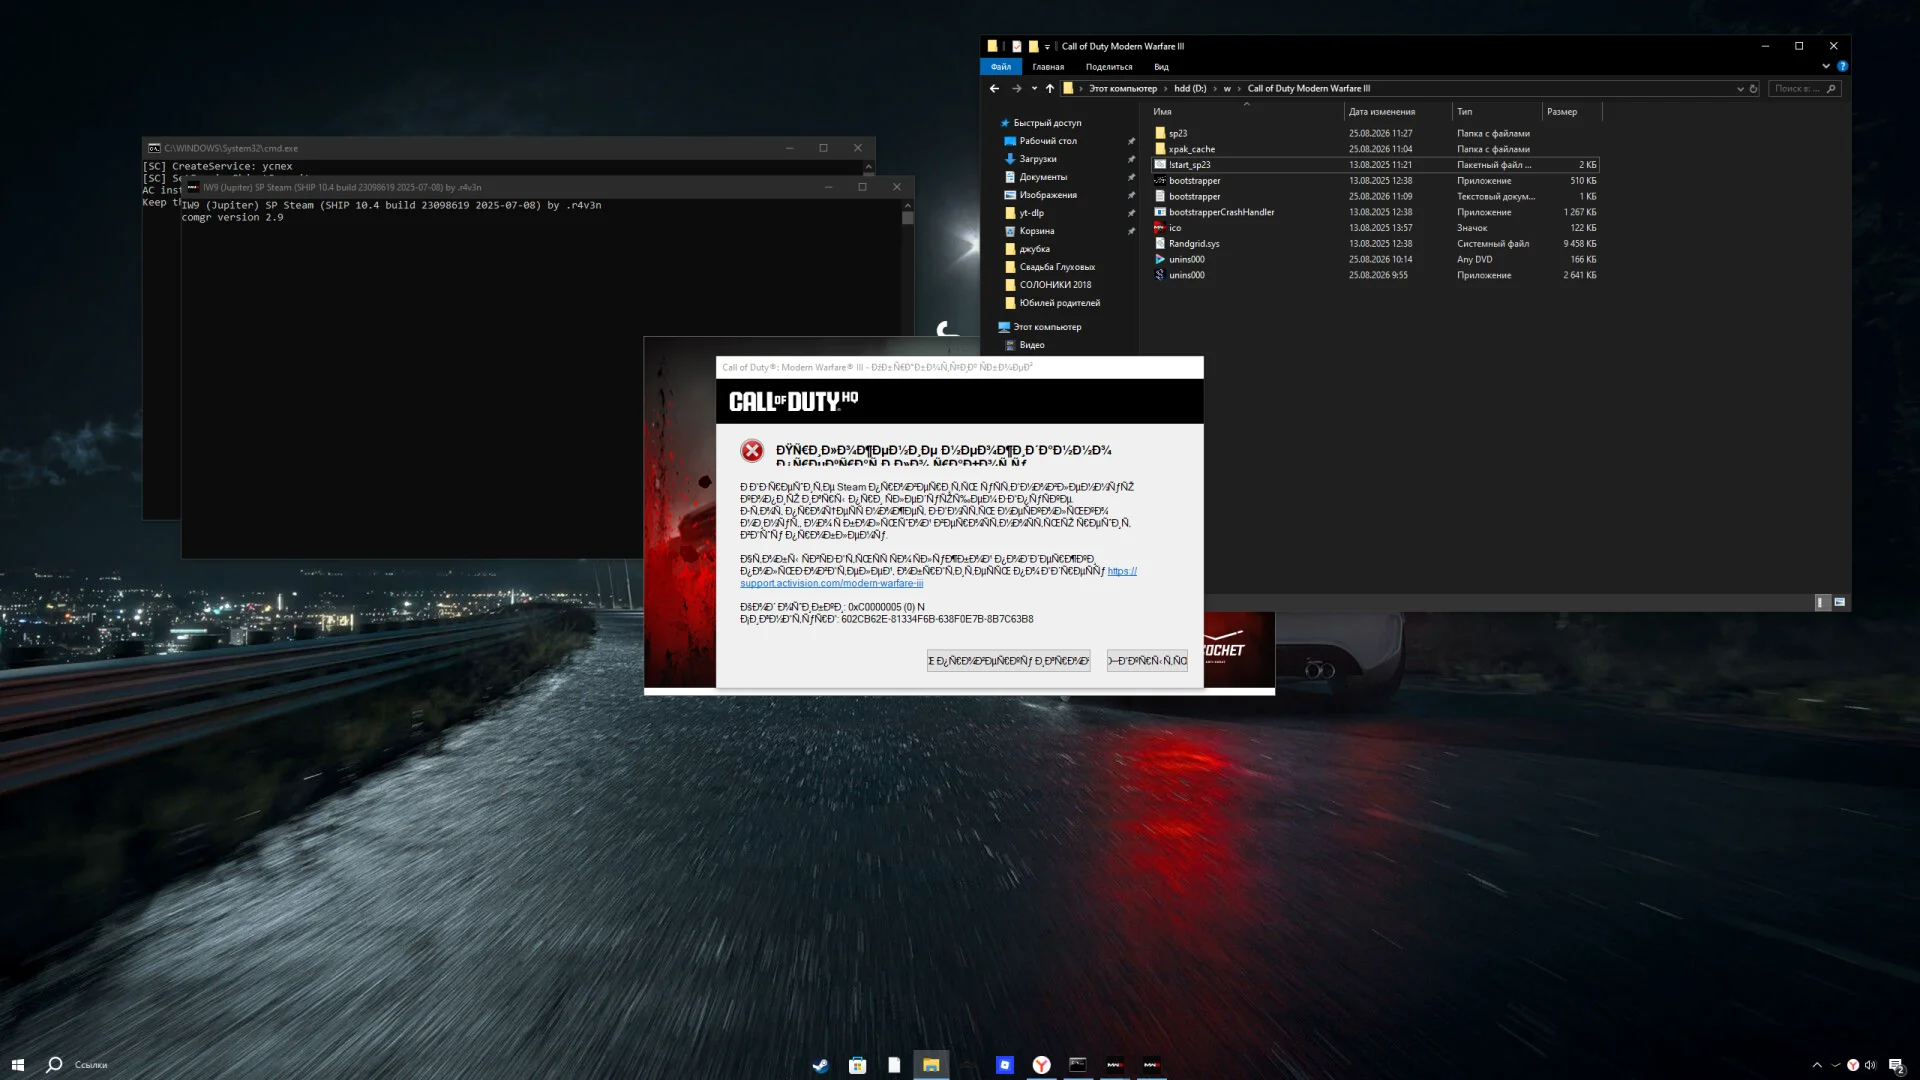Open Explorer help via question mark icon
This screenshot has width=1920, height=1080.
pyautogui.click(x=1842, y=67)
